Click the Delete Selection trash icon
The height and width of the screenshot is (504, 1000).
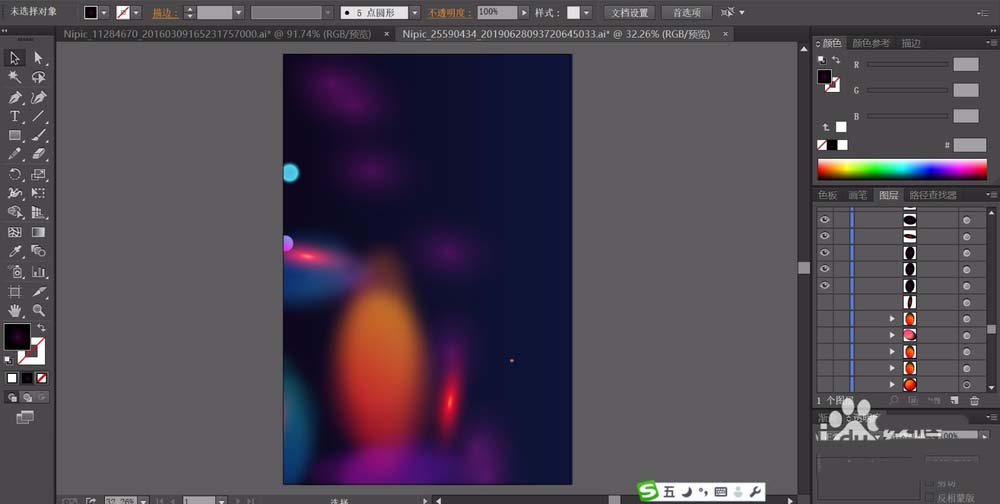coord(974,401)
